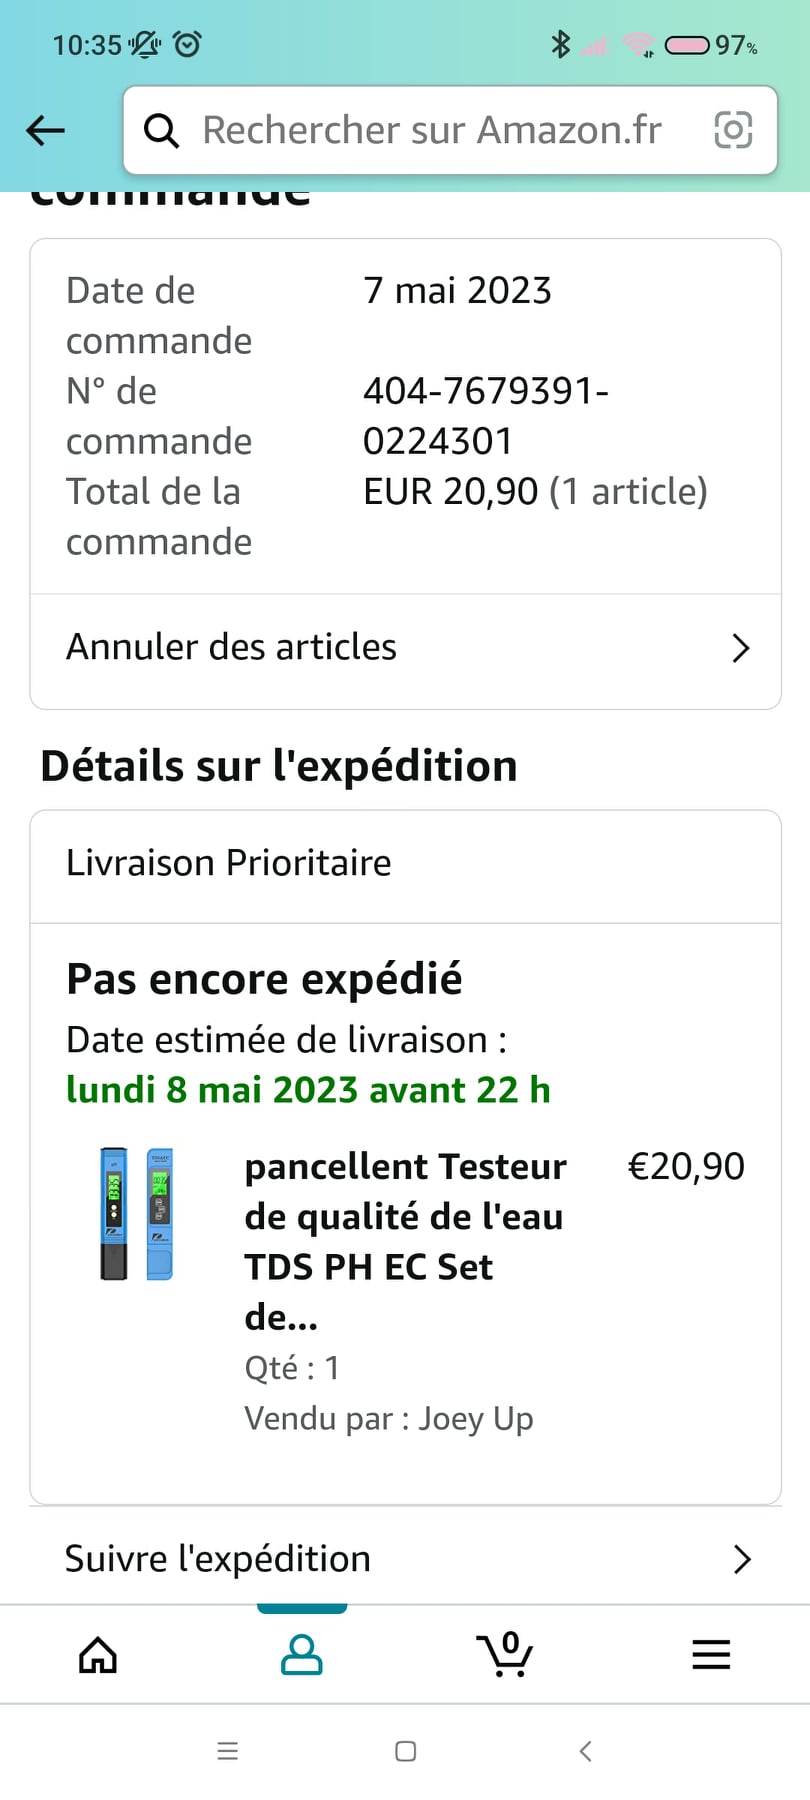Open Annuler des articles option
Screen dimensions: 810x1800
[x=232, y=647]
